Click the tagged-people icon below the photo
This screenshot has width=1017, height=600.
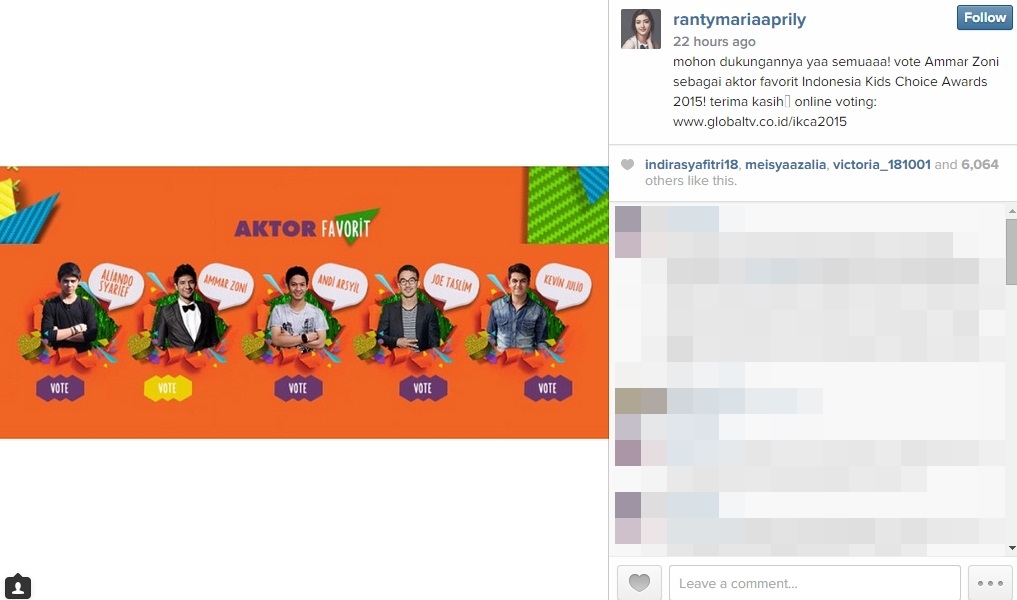(x=18, y=587)
